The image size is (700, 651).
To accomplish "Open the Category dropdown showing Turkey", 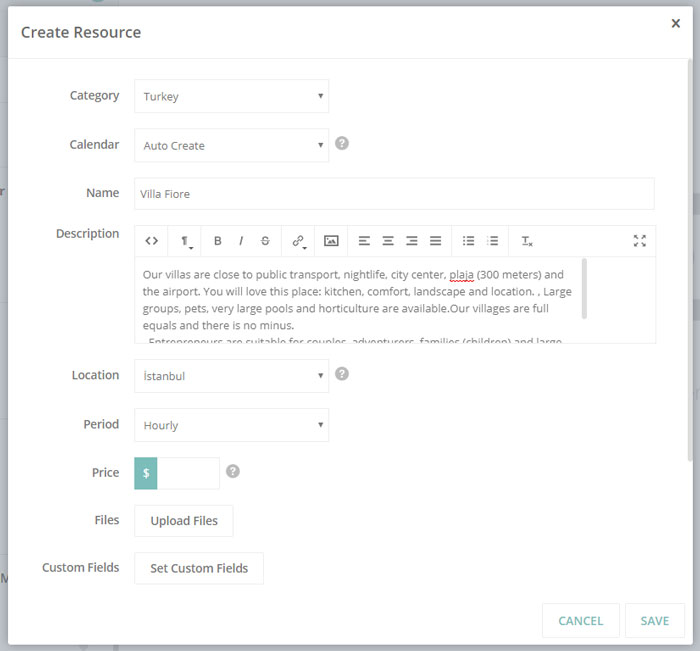I will [232, 96].
